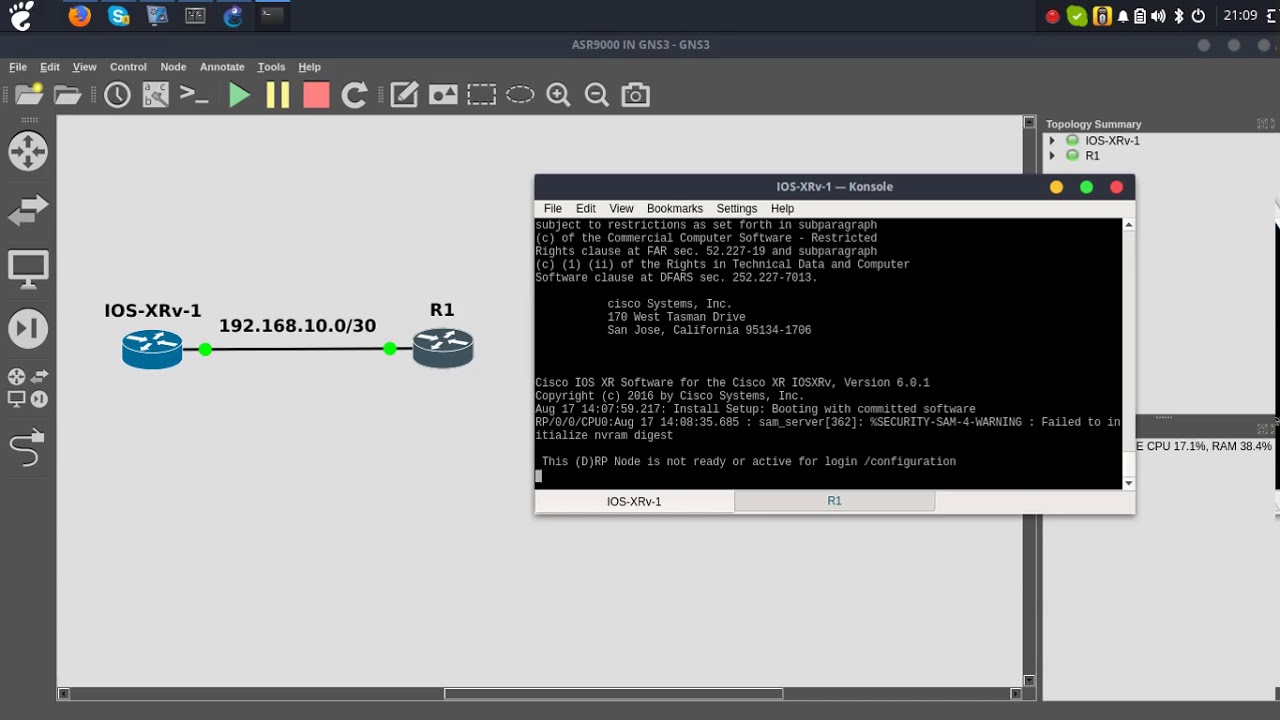
Task: Click the power tray icon
Action: pos(1198,16)
